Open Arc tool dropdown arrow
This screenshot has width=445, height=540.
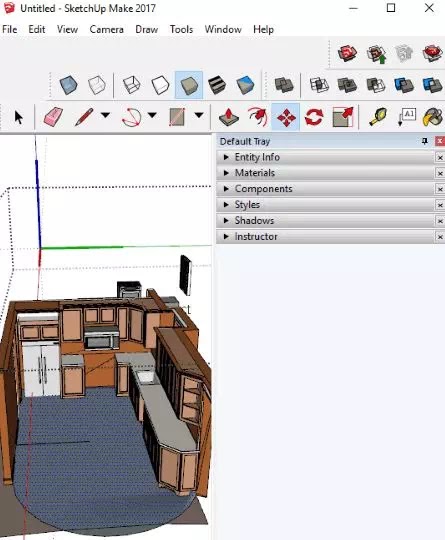(x=152, y=115)
